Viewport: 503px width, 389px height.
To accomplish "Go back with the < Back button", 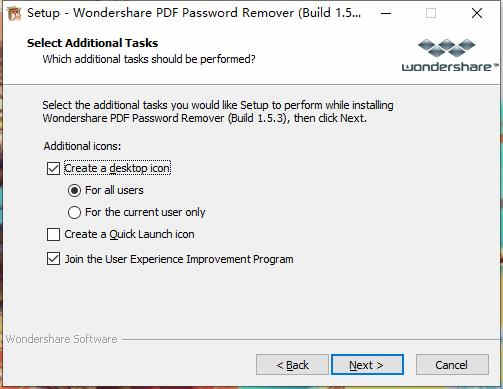I will coord(292,365).
